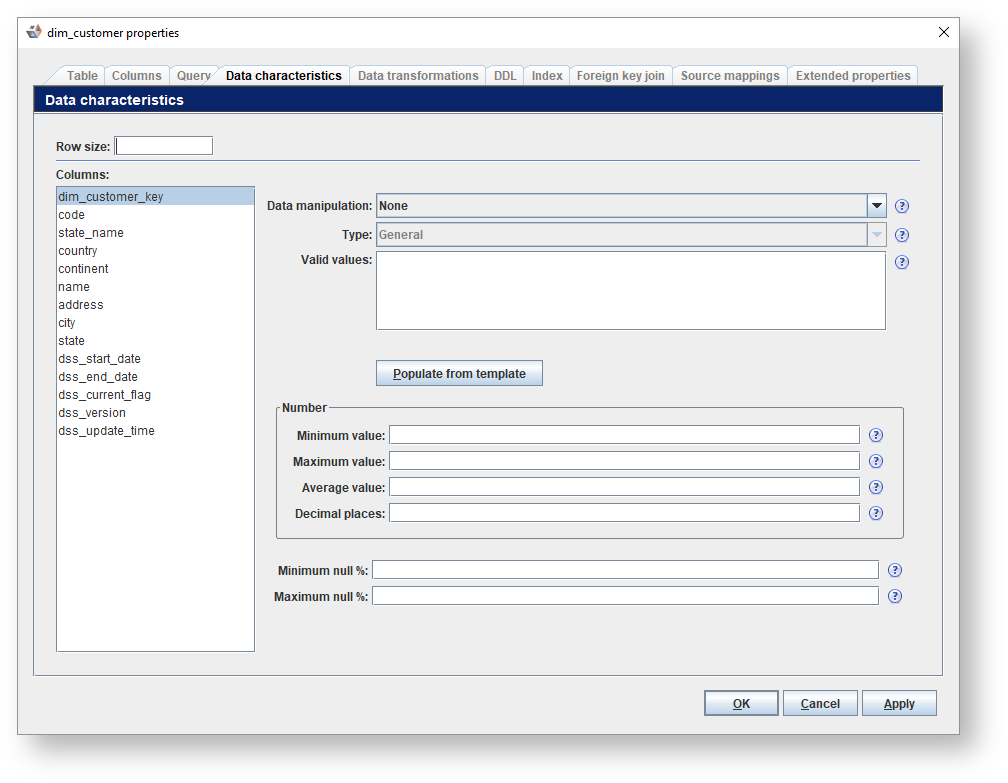The height and width of the screenshot is (783, 1008).
Task: Show help for Average value
Action: click(x=875, y=487)
